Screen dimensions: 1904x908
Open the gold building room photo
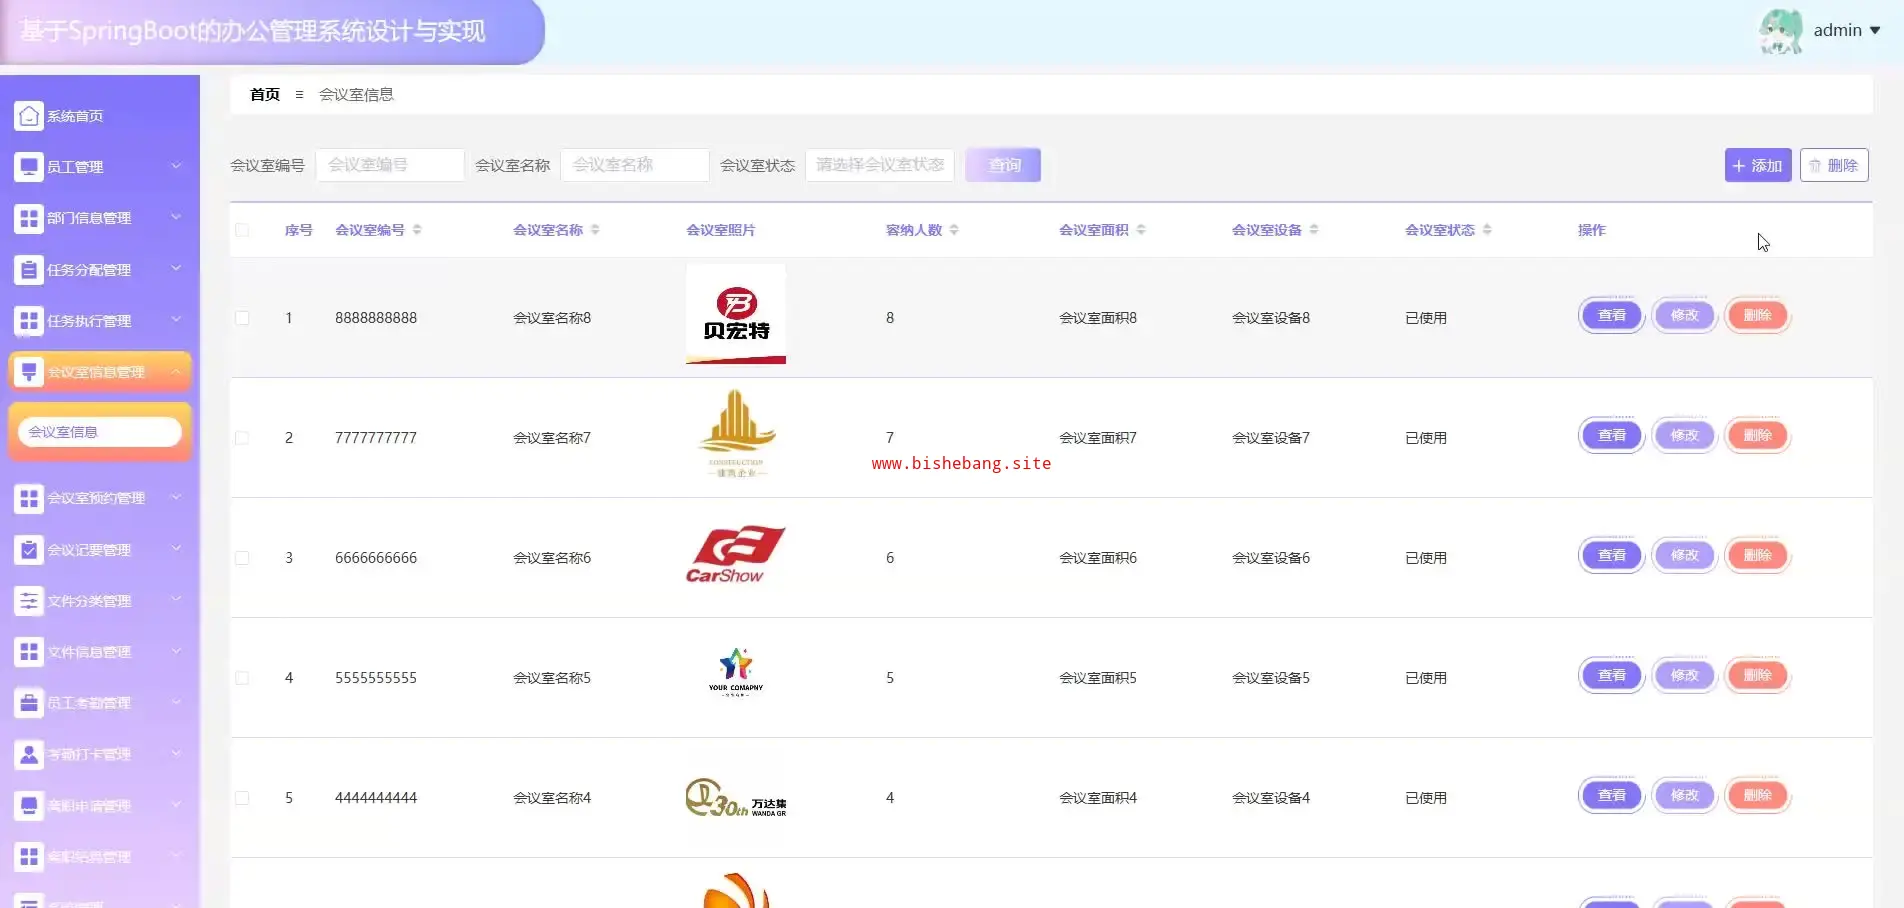[736, 434]
